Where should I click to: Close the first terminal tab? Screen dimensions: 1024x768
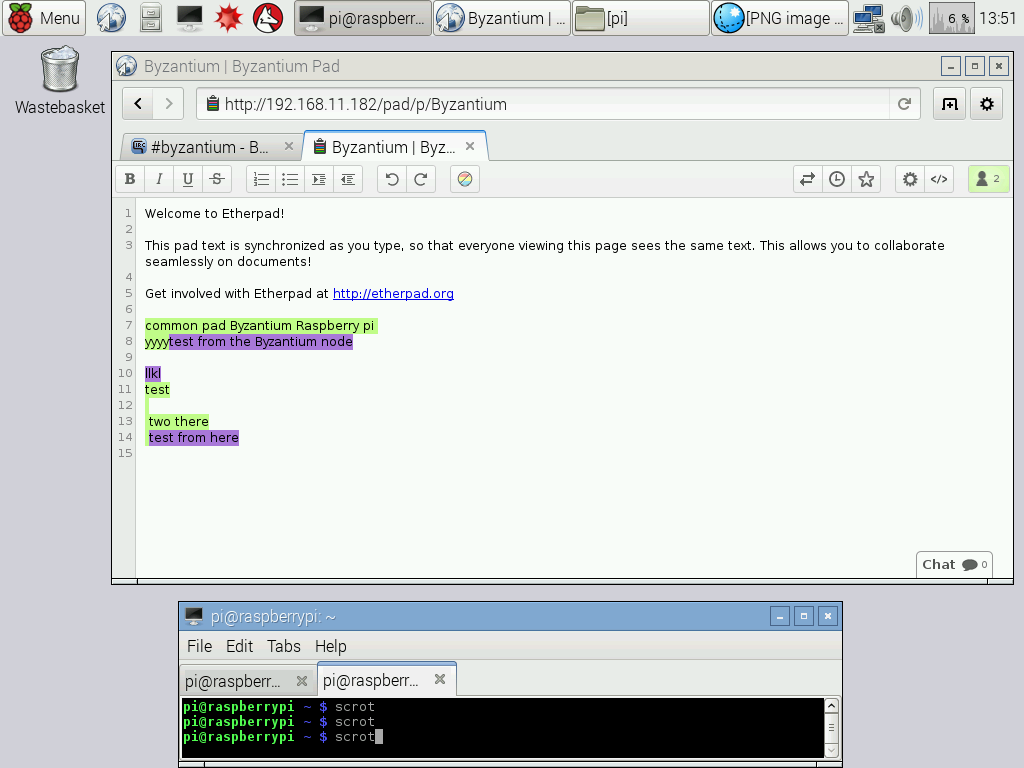(302, 680)
